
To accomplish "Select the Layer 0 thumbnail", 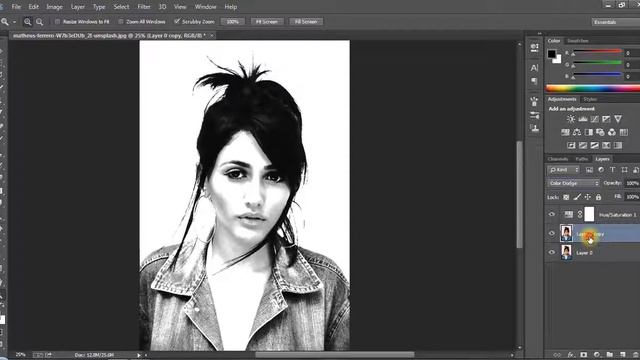I will pos(566,252).
